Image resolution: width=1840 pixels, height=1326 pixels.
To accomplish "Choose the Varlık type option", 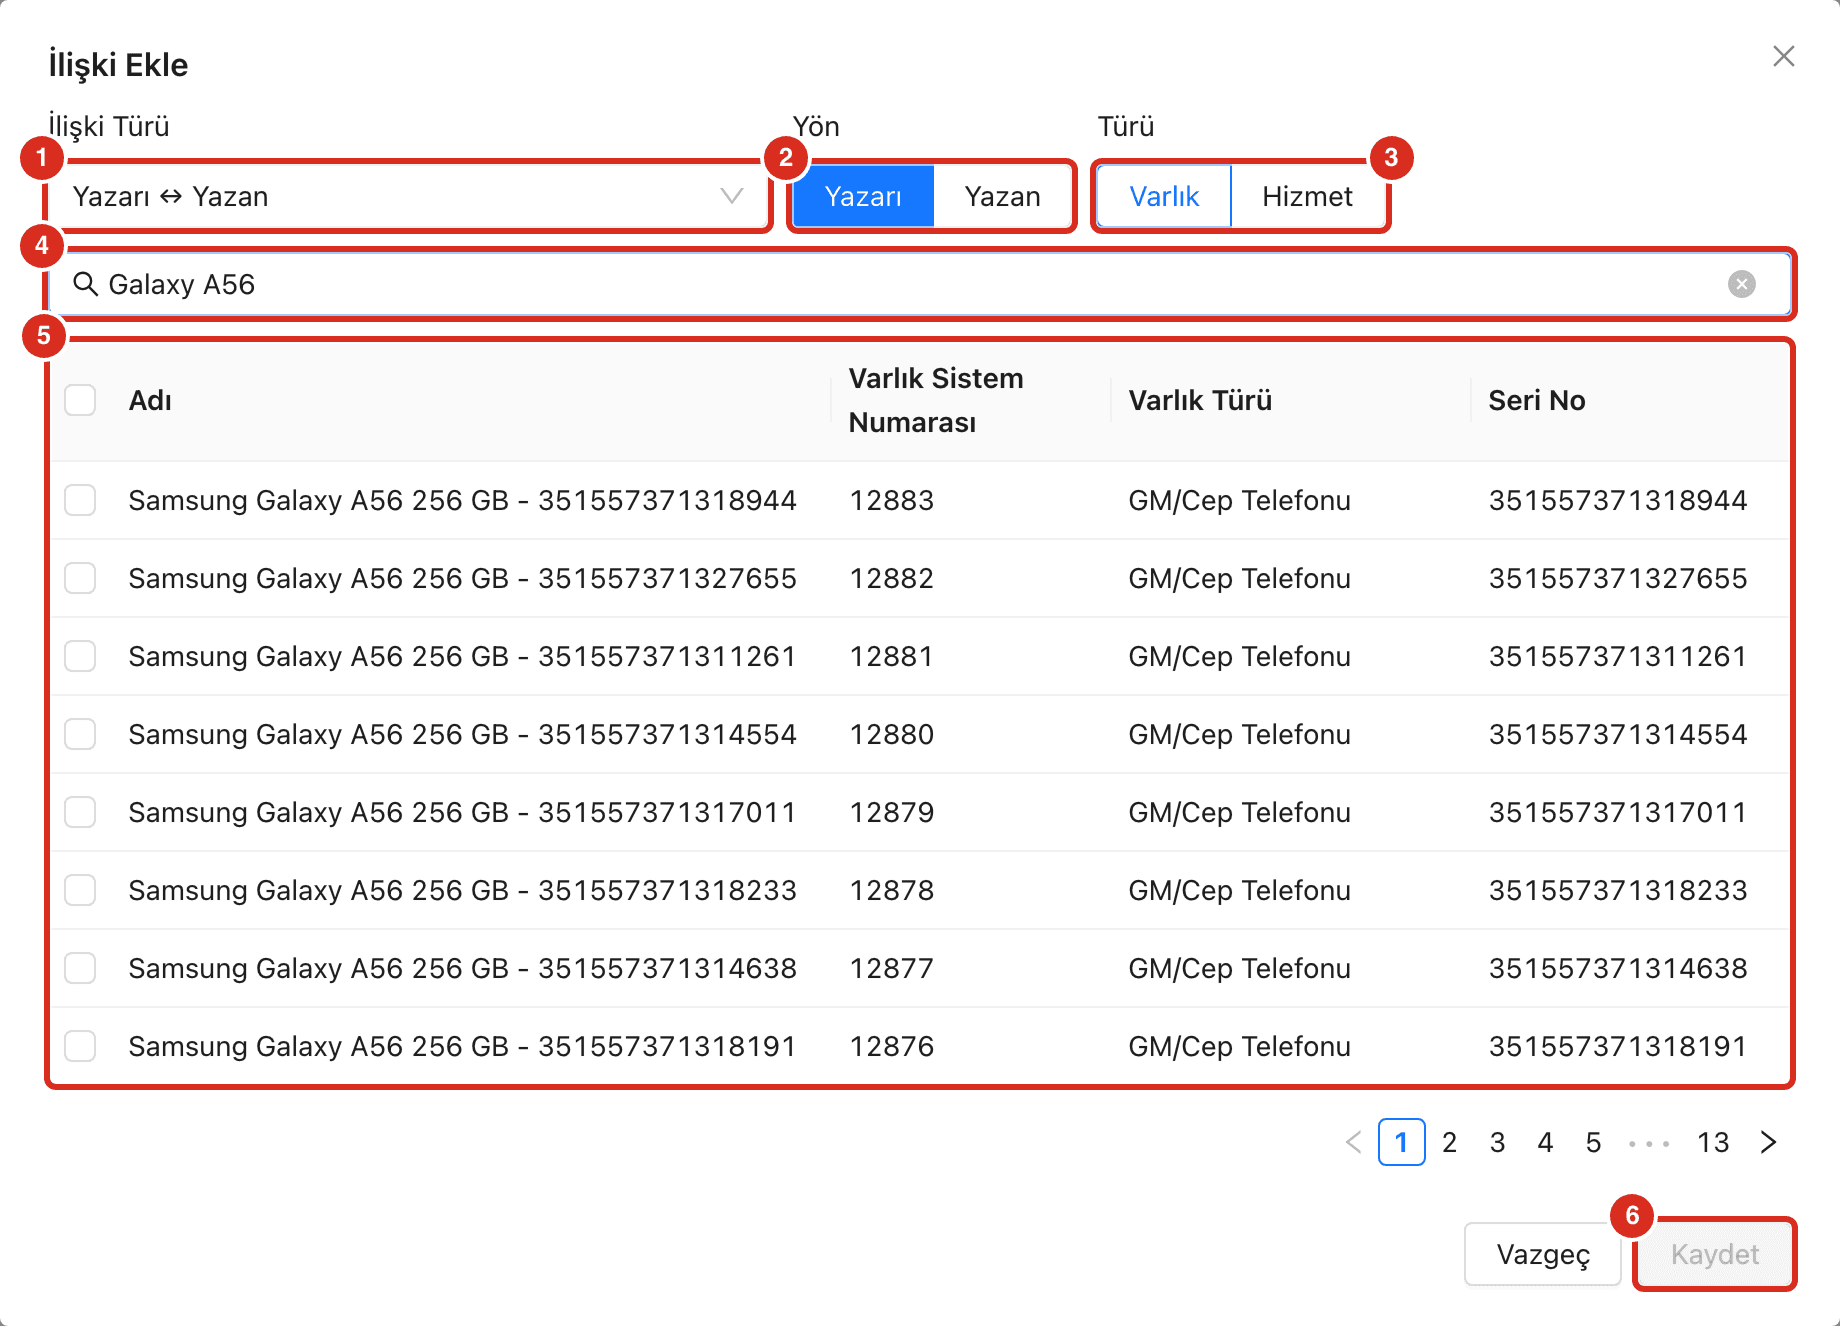I will [x=1164, y=196].
